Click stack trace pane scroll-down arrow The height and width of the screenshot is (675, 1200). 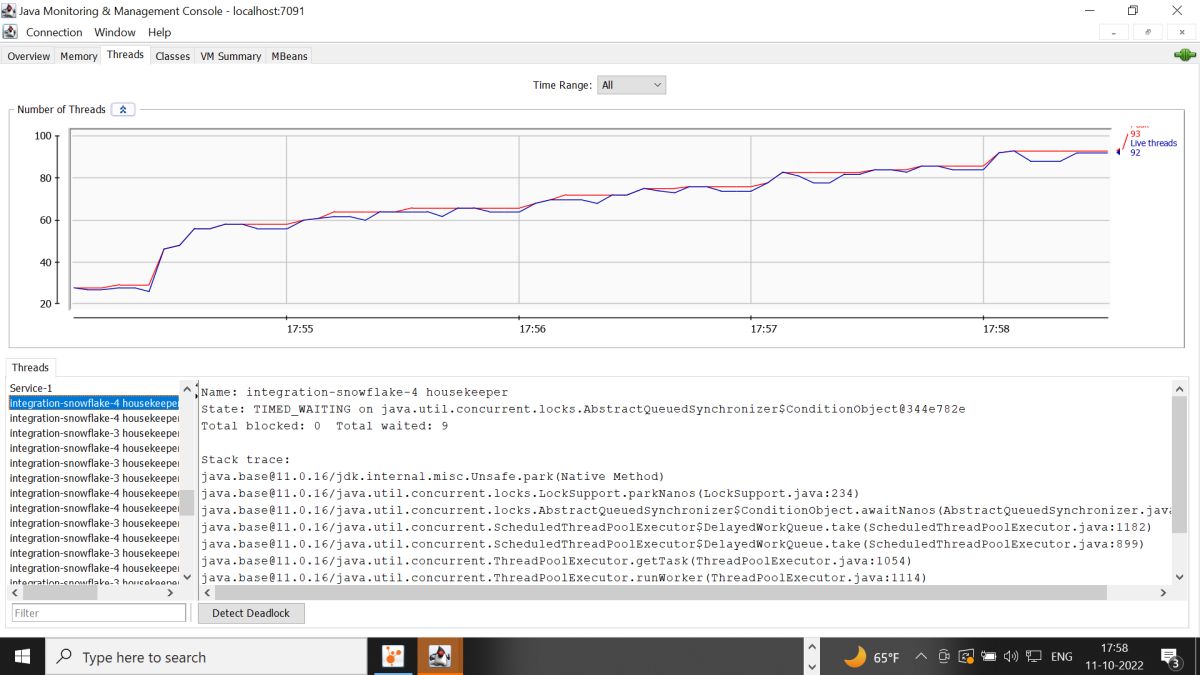[x=1179, y=577]
